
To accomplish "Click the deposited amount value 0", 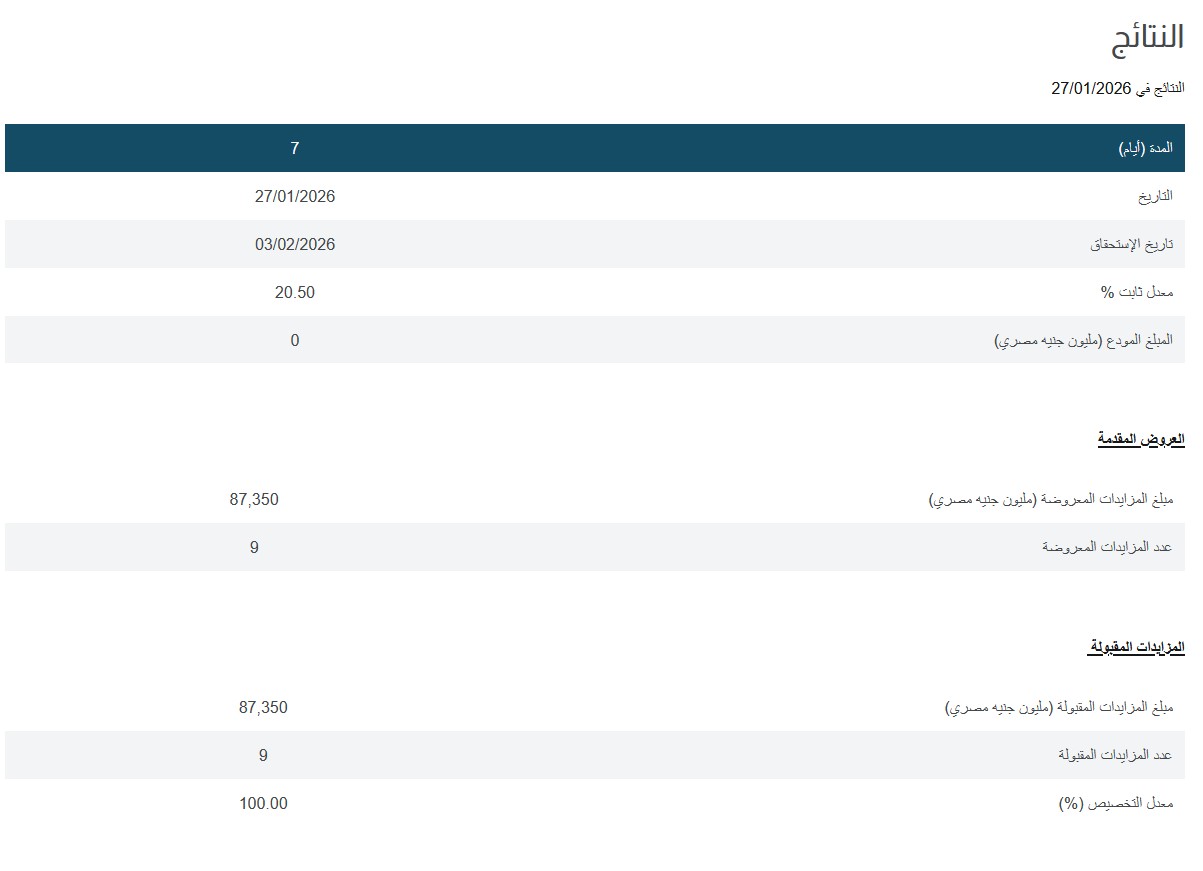I will point(295,341).
